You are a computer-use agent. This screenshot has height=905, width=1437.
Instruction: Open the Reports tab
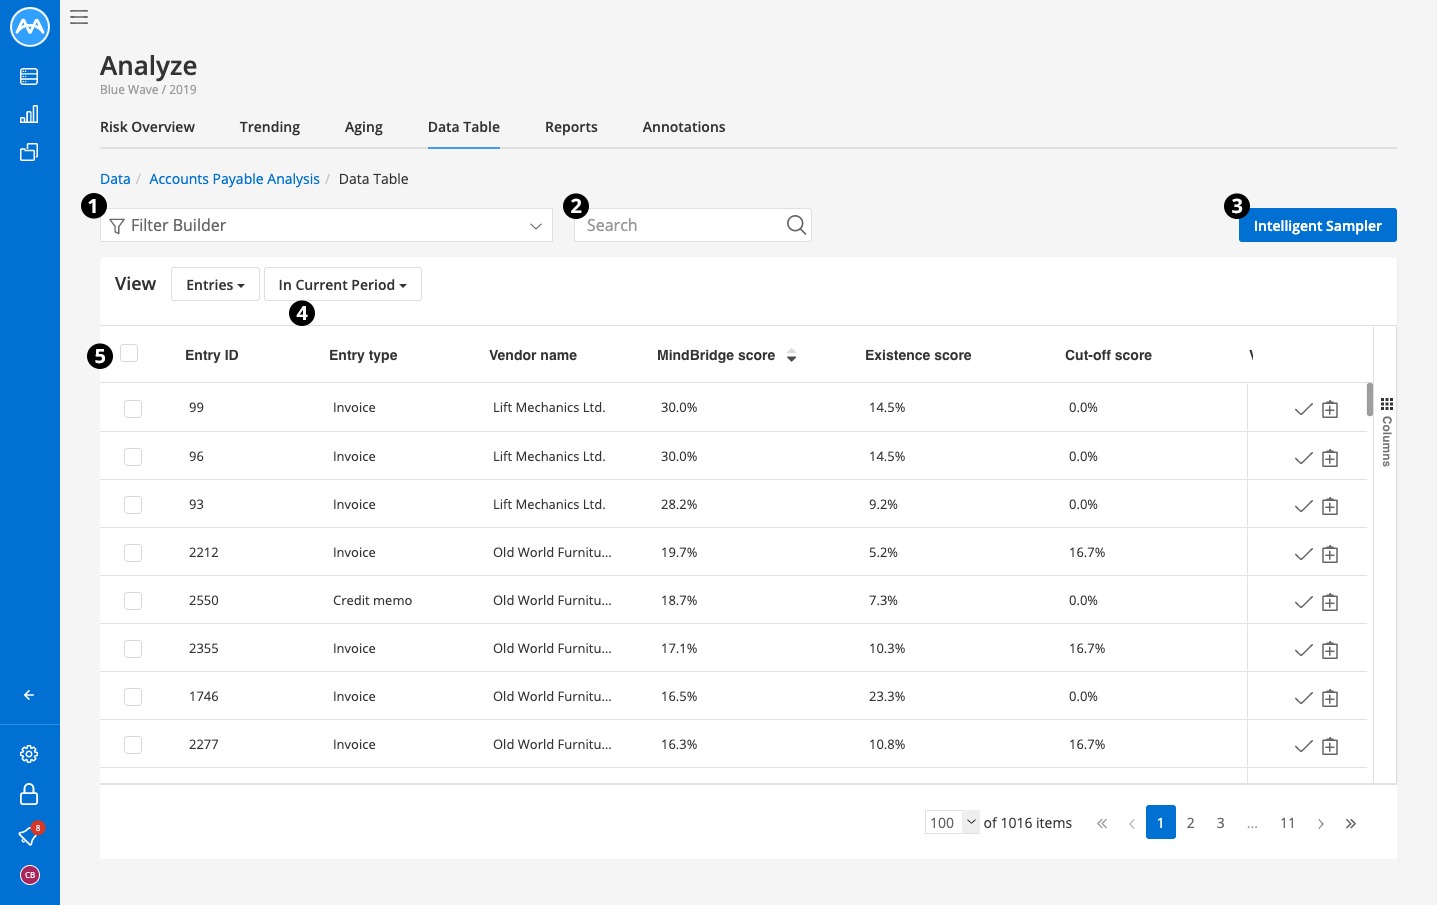pos(571,127)
